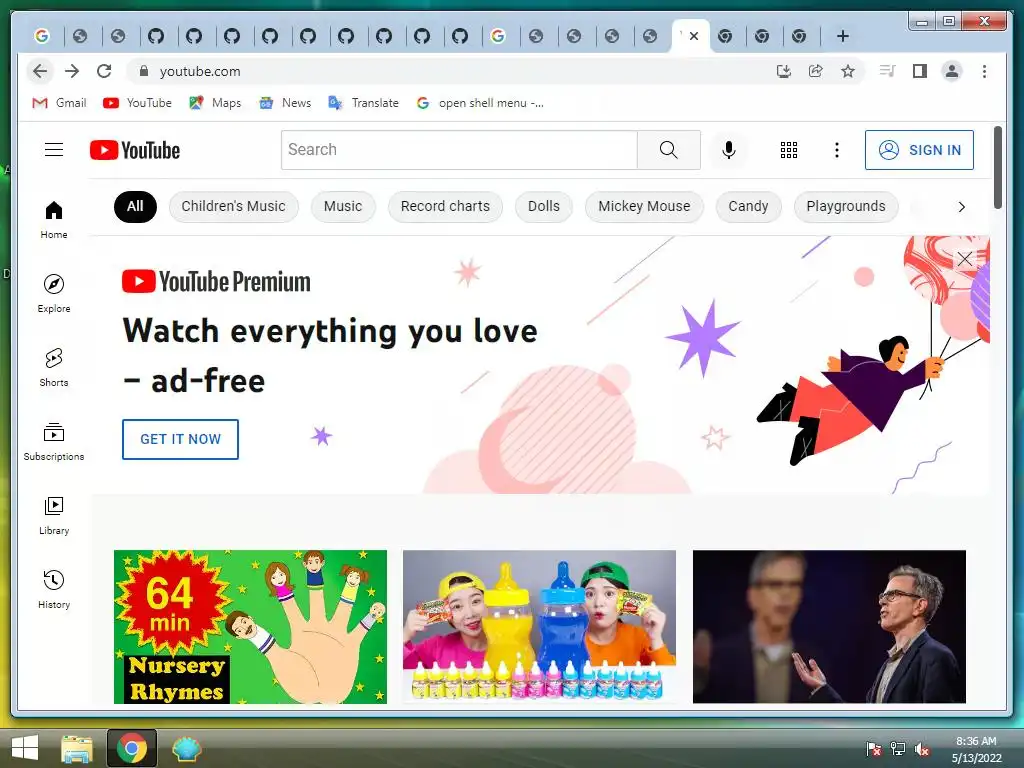Click network tray icon

898,749
